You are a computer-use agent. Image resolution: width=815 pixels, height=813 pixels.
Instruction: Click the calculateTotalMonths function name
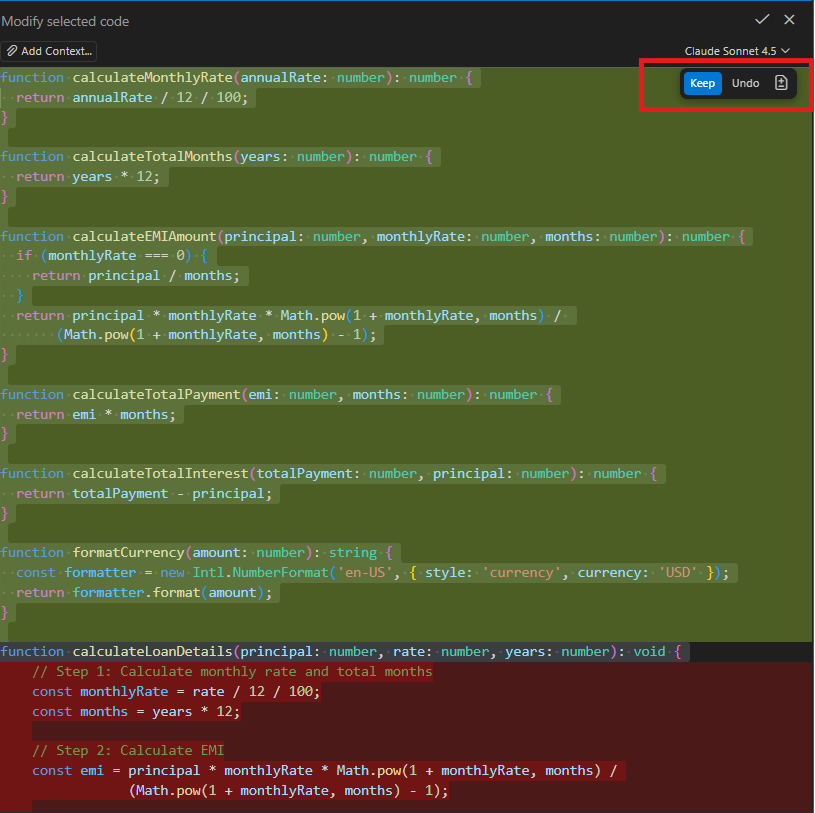pos(152,156)
